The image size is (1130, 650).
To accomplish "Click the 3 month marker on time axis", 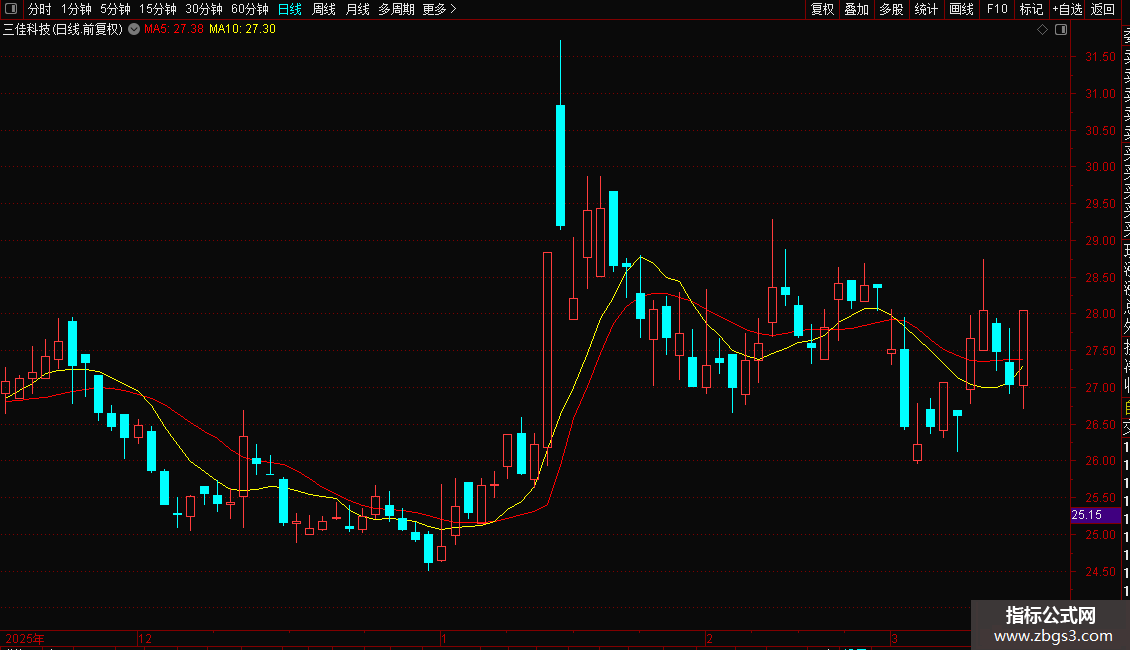I will click(894, 639).
